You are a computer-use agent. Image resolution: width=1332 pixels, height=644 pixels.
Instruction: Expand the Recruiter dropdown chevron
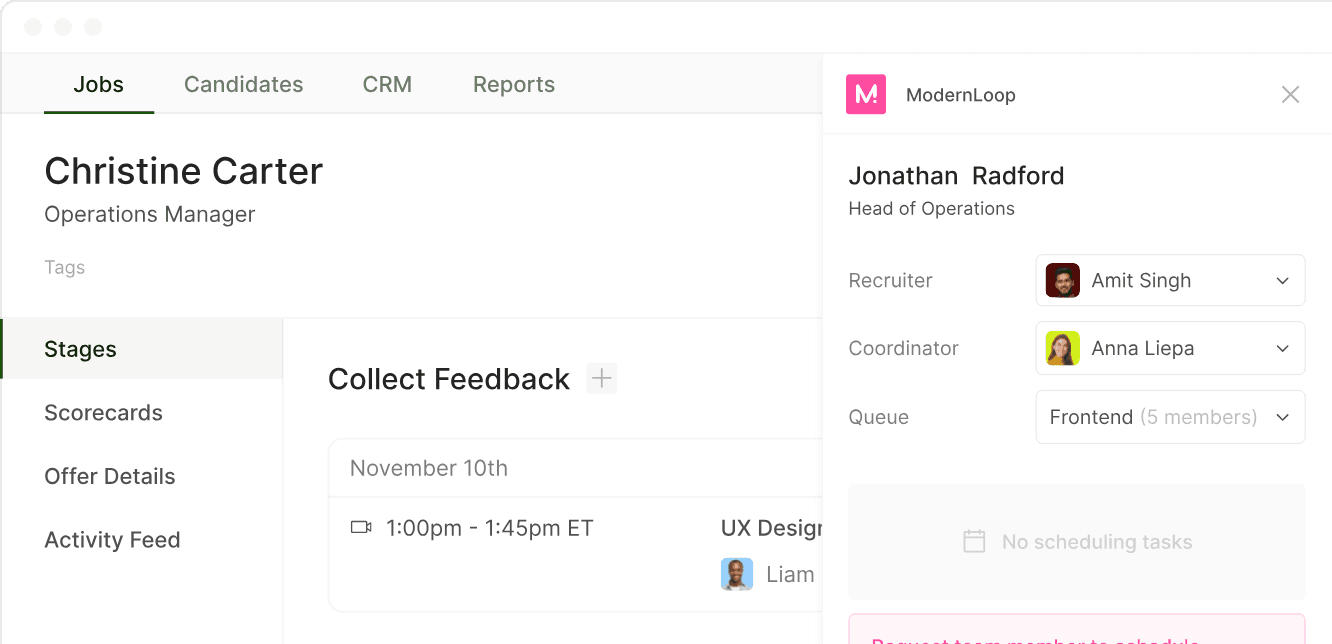[x=1283, y=281]
